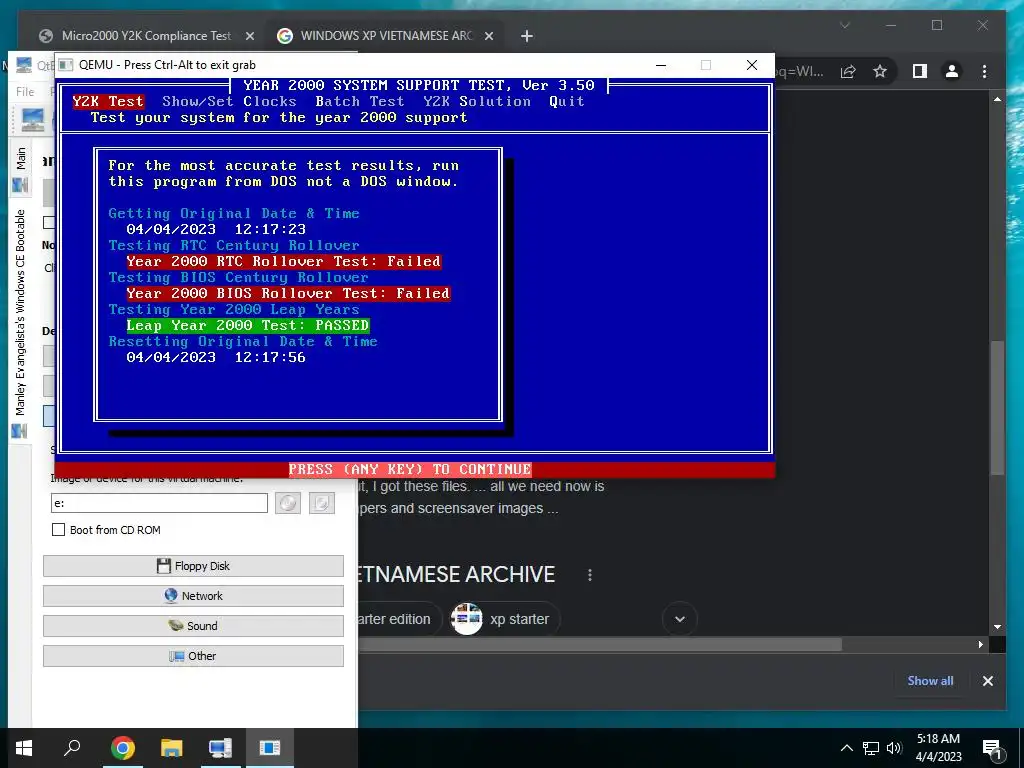Click the computer icon in Qt toolbar
Viewport: 1024px width, 768px height.
coord(32,120)
